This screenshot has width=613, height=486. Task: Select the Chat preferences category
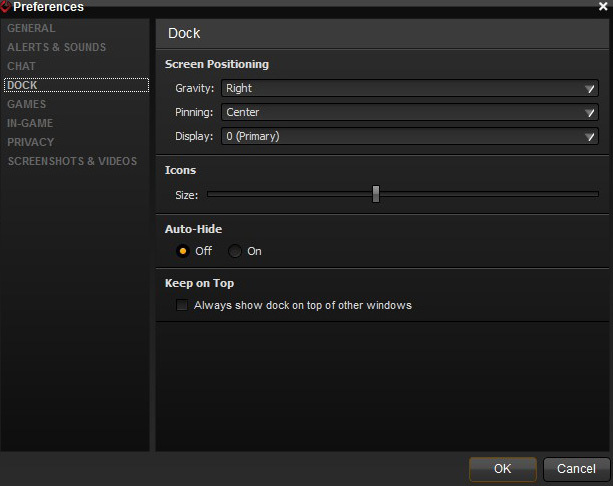pos(21,66)
